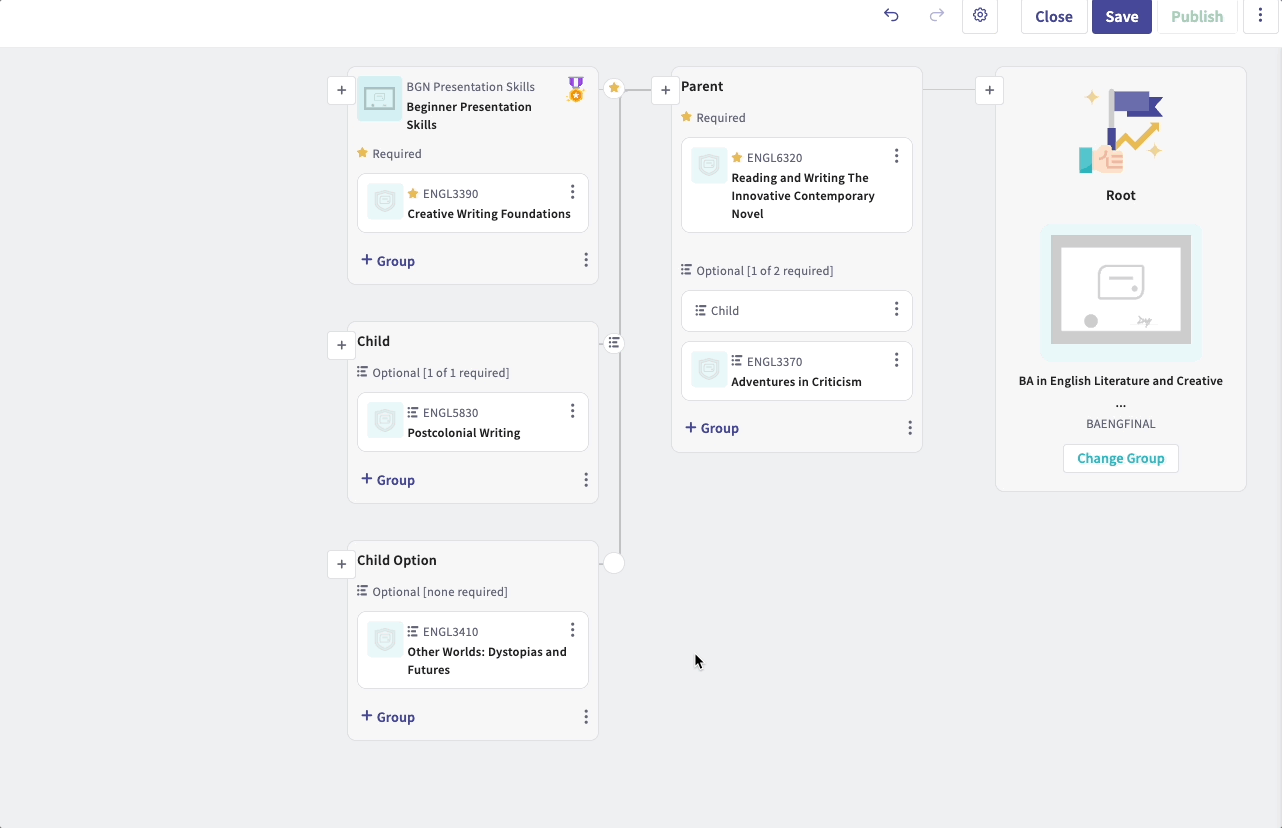Toggle the Required star in the Parent card
This screenshot has width=1282, height=828.
[x=686, y=117]
